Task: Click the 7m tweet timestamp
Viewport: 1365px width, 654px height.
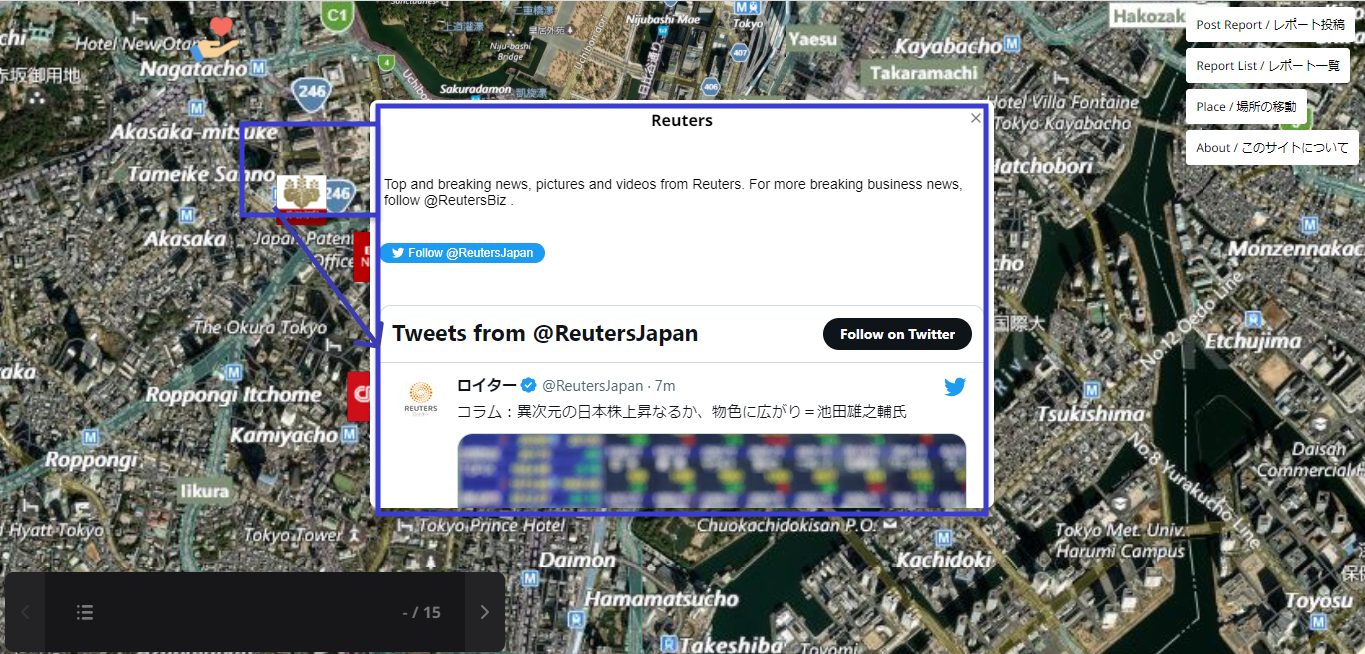Action: pyautogui.click(x=665, y=386)
